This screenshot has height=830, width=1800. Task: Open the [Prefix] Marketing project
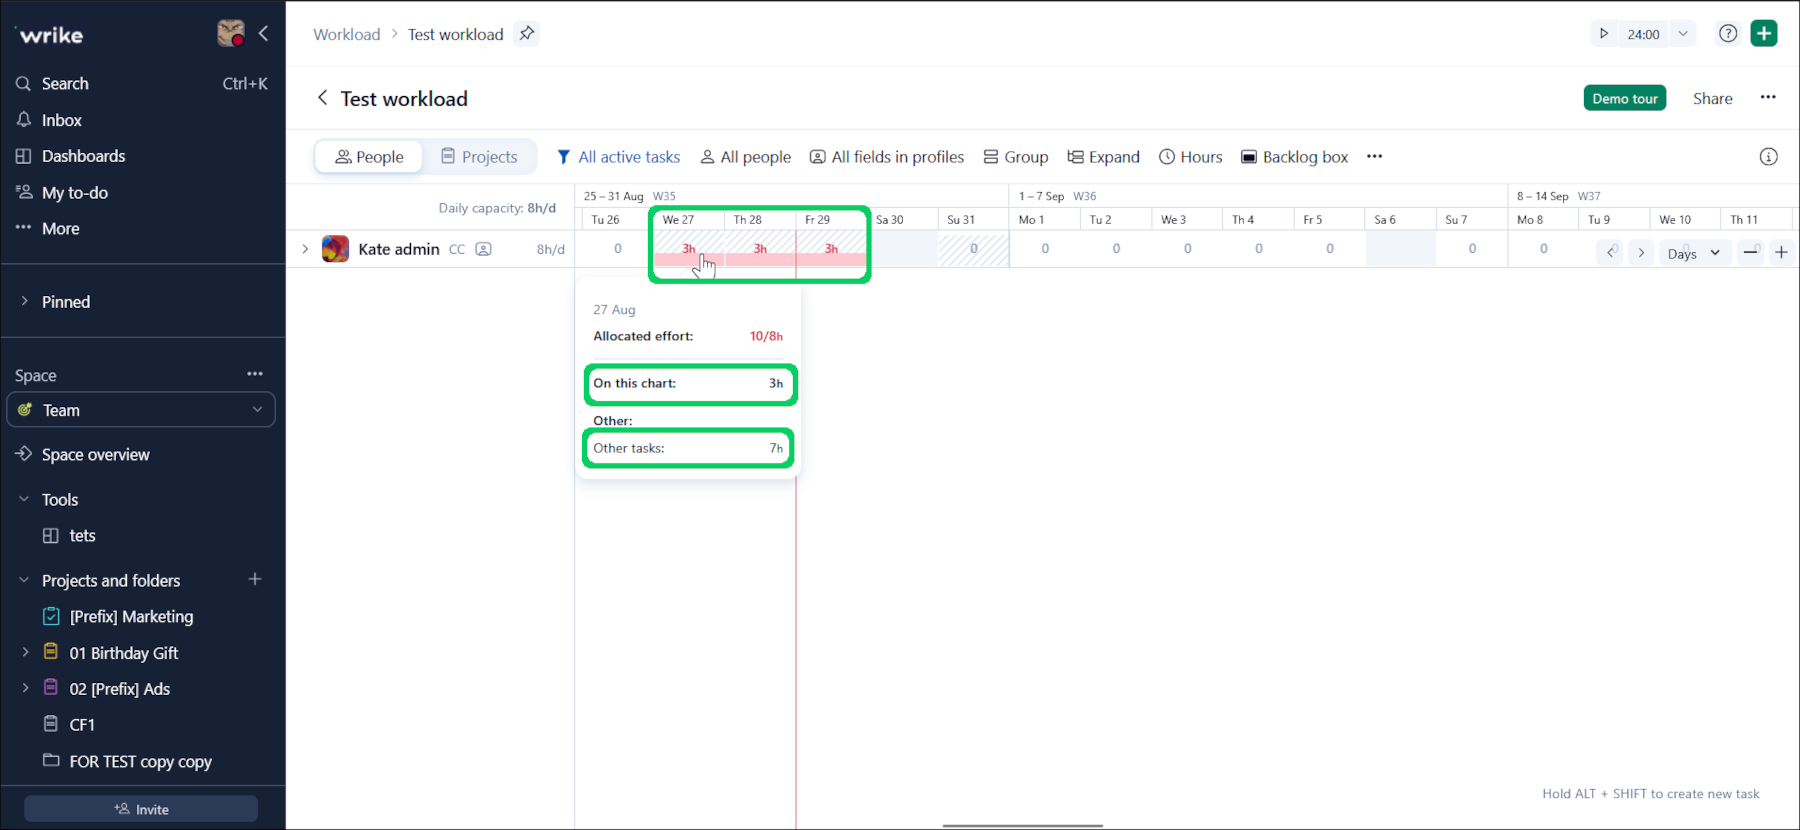pyautogui.click(x=131, y=617)
